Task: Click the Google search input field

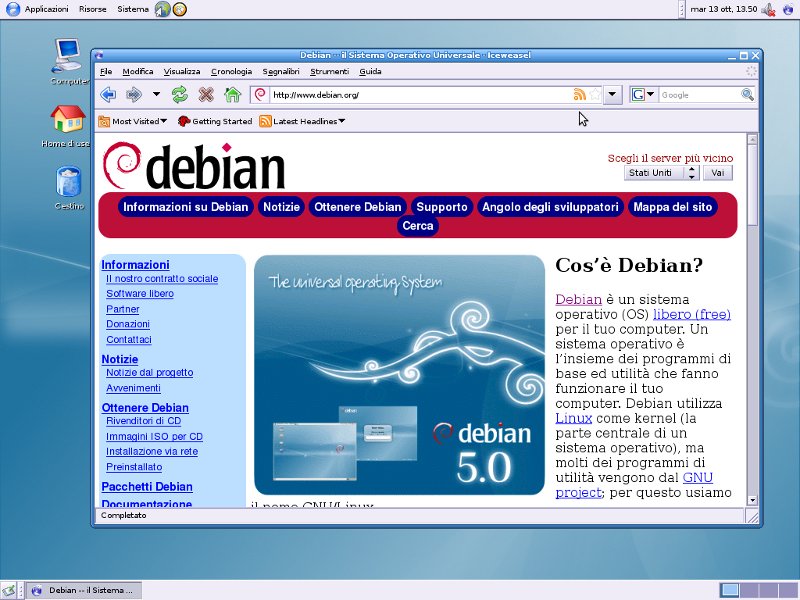Action: coord(699,95)
